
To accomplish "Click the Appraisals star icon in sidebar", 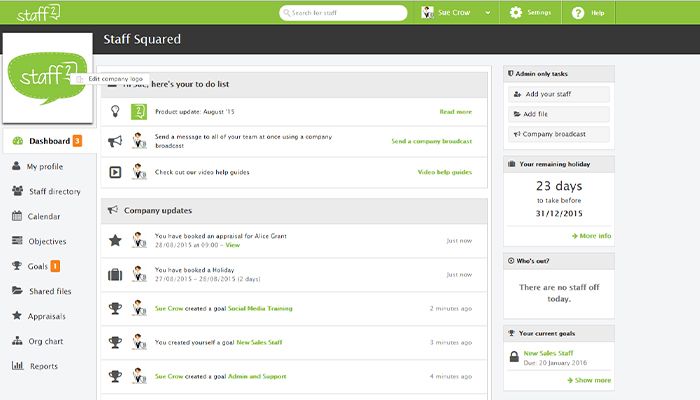I will (x=17, y=316).
